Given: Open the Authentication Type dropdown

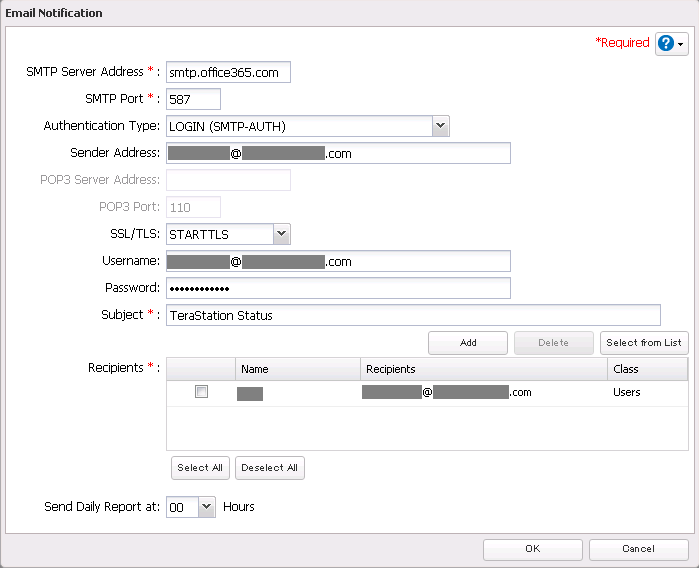Looking at the screenshot, I should [x=440, y=126].
